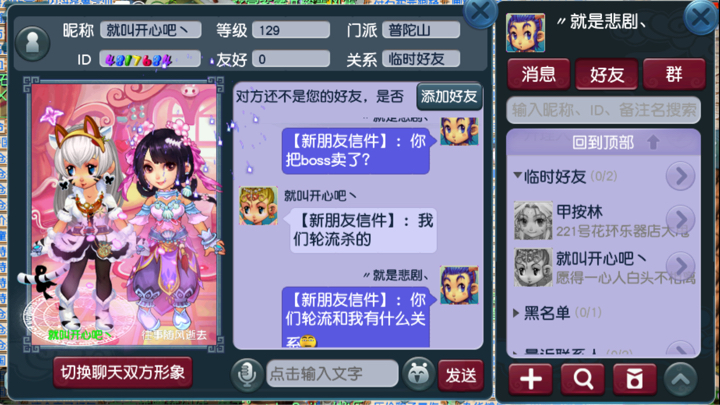Collapse the 临时好友 group triangle
The image size is (720, 405).
(x=518, y=175)
